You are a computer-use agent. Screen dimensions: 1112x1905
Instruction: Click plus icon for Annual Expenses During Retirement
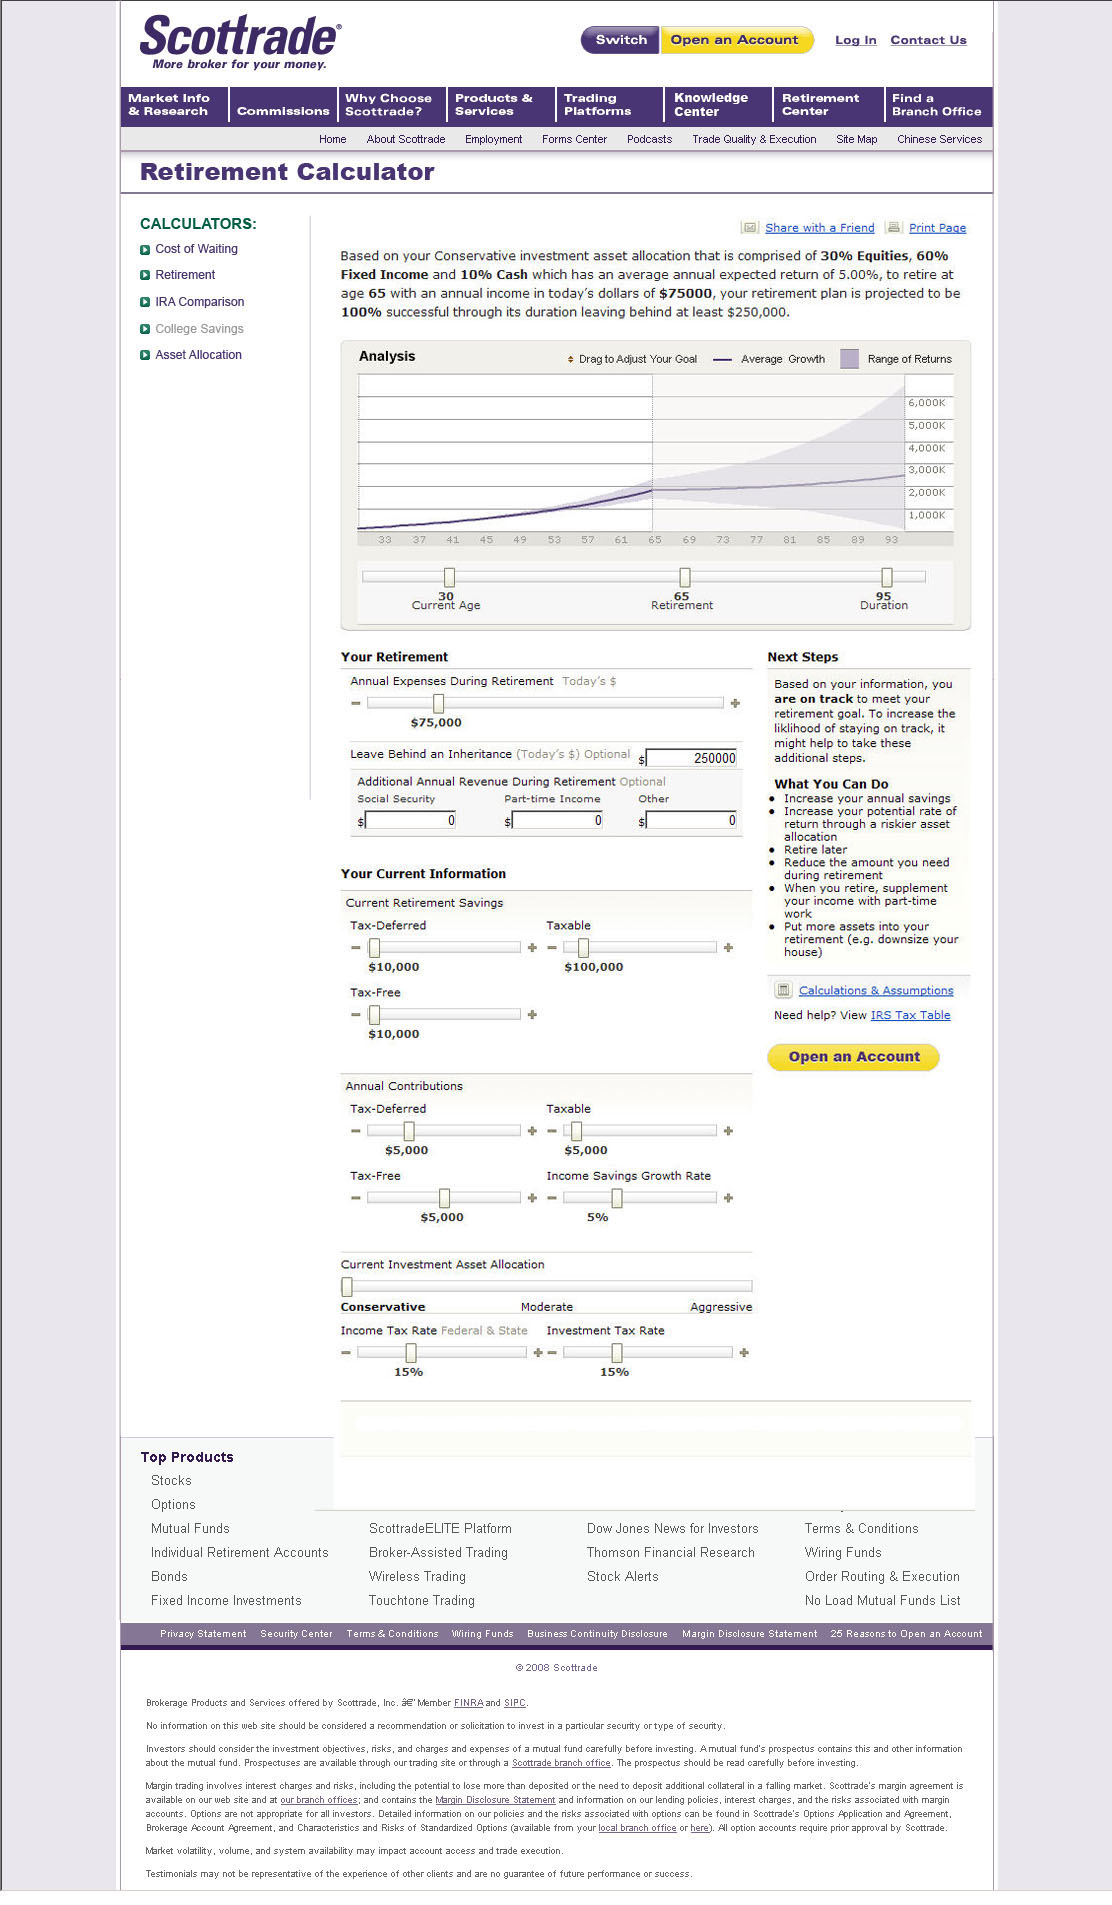pos(735,703)
